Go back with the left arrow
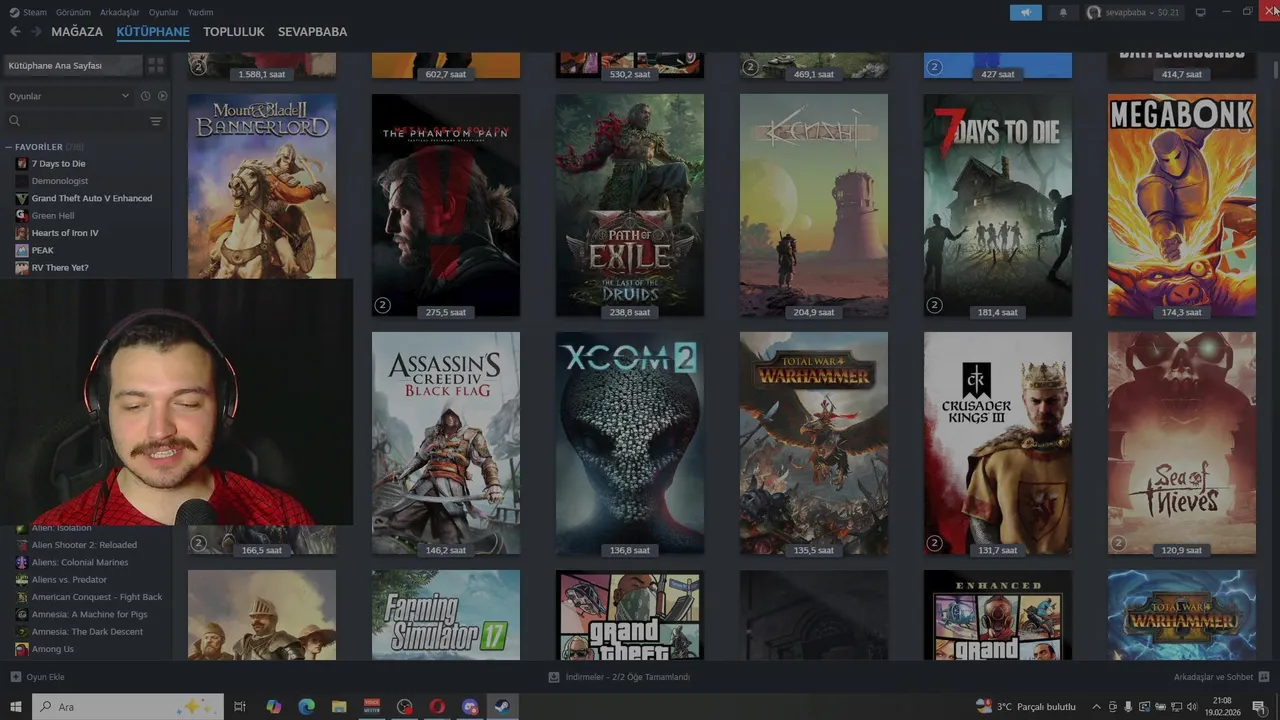This screenshot has width=1280, height=720. point(15,32)
